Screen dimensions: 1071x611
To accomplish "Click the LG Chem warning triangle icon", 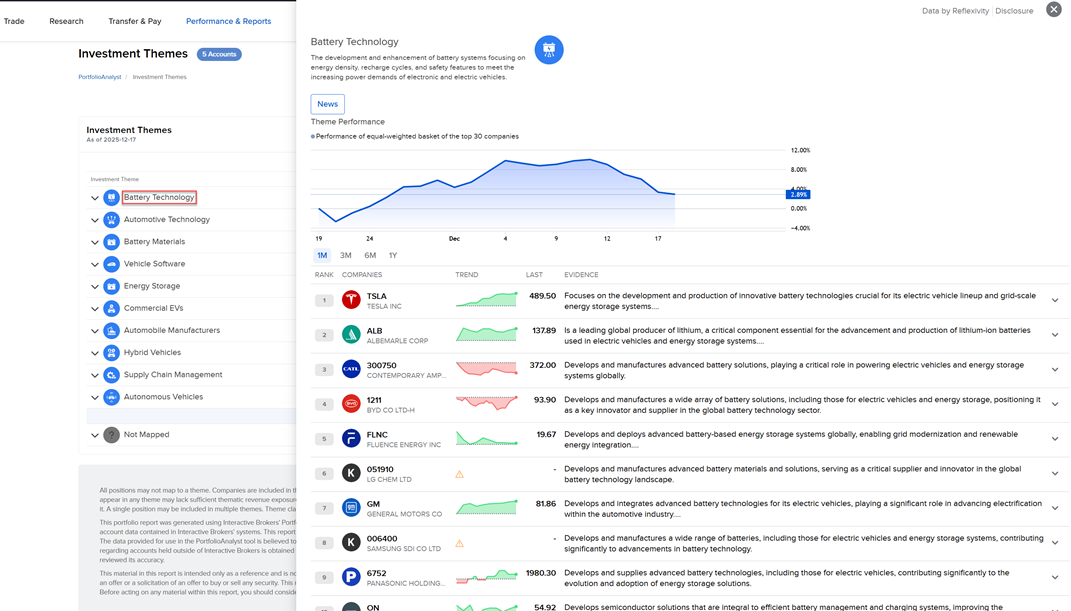I will [460, 474].
